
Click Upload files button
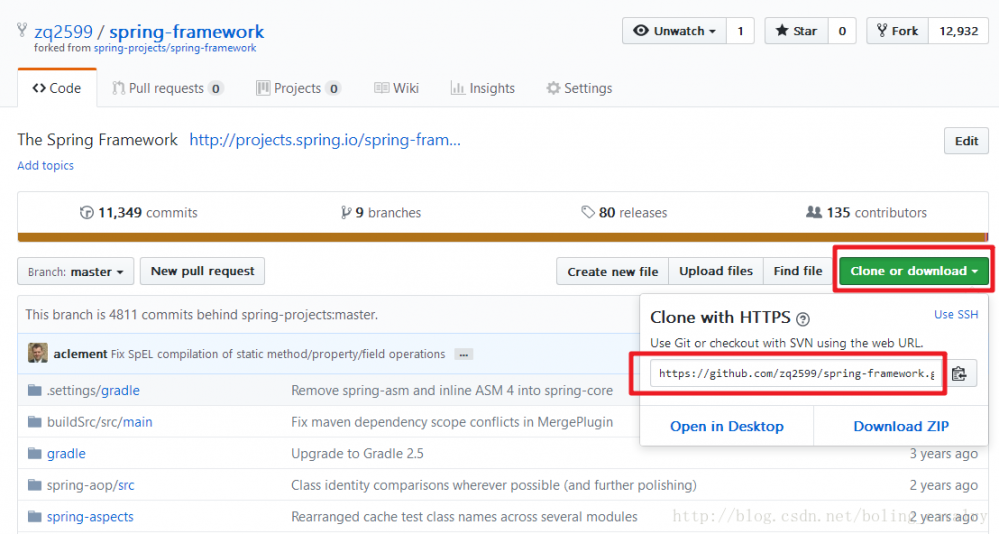(716, 271)
